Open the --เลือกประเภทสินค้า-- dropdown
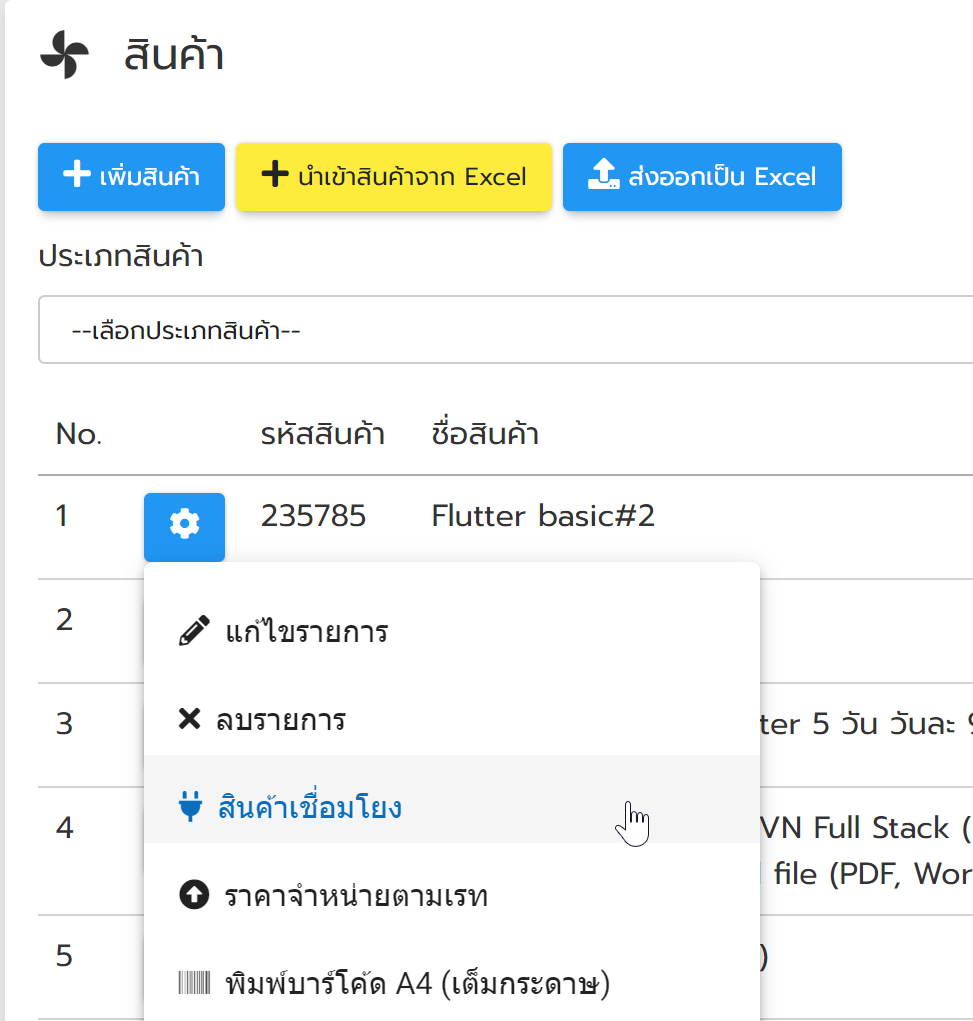Viewport: 973px width, 1021px height. click(x=505, y=329)
